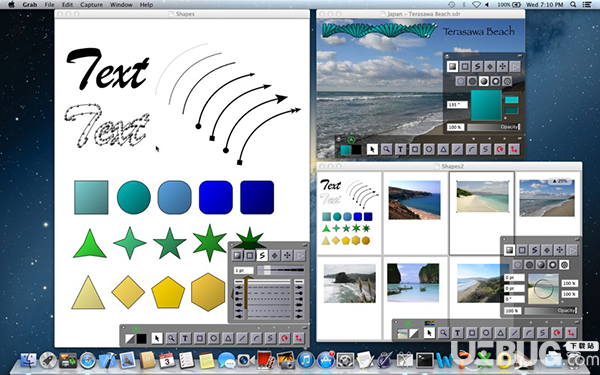Select linear gradient fill in Shapes2 inspector
600x375 pixels.
[541, 264]
